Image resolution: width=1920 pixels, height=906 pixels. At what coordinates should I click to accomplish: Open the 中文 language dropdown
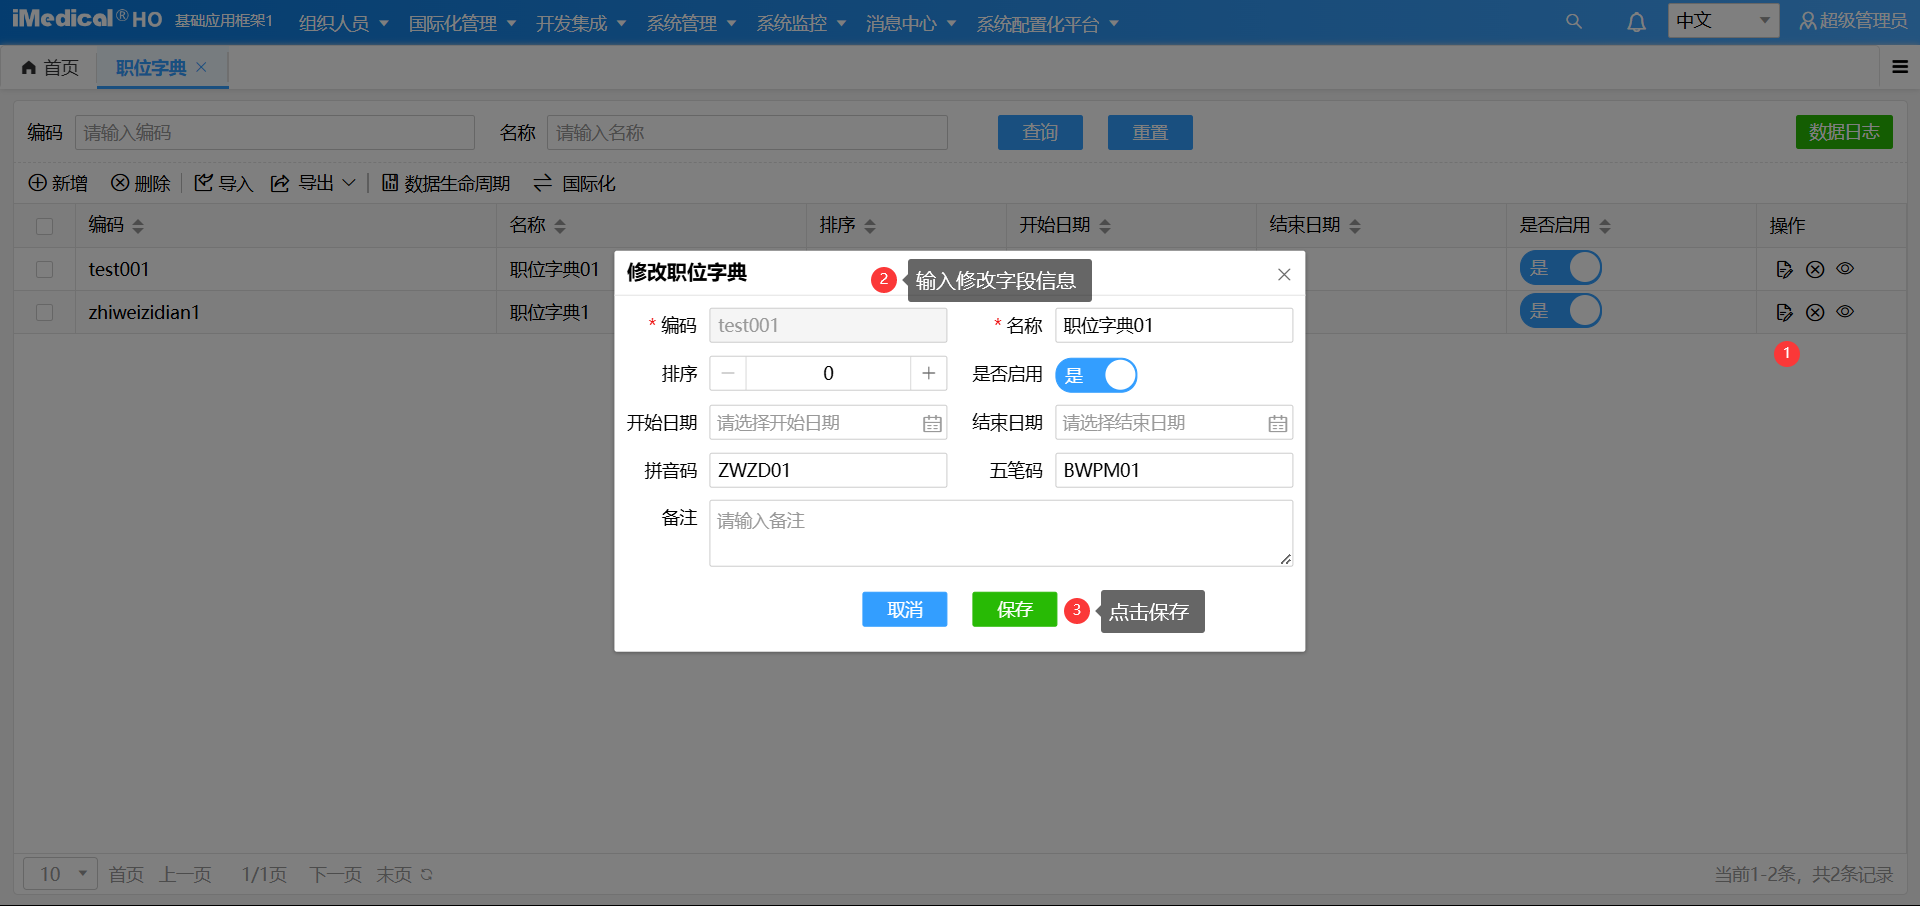point(1722,20)
